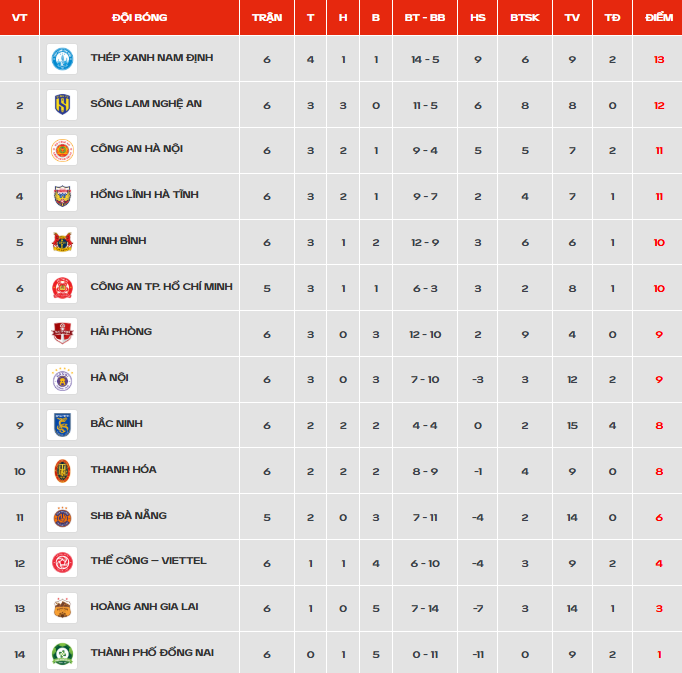This screenshot has height=673, width=682.
Task: Select Thép Xanh Nam Định's 13 points cell
Action: pyautogui.click(x=659, y=60)
